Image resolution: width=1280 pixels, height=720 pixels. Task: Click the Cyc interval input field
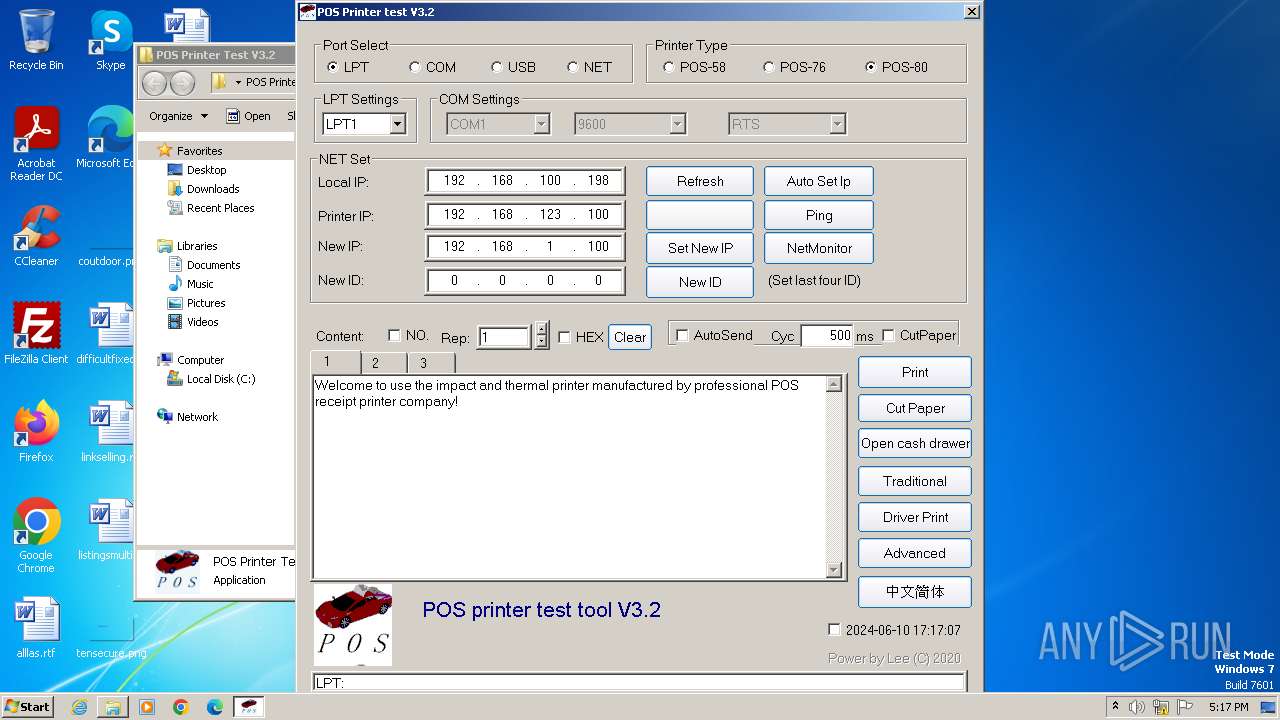coord(827,336)
